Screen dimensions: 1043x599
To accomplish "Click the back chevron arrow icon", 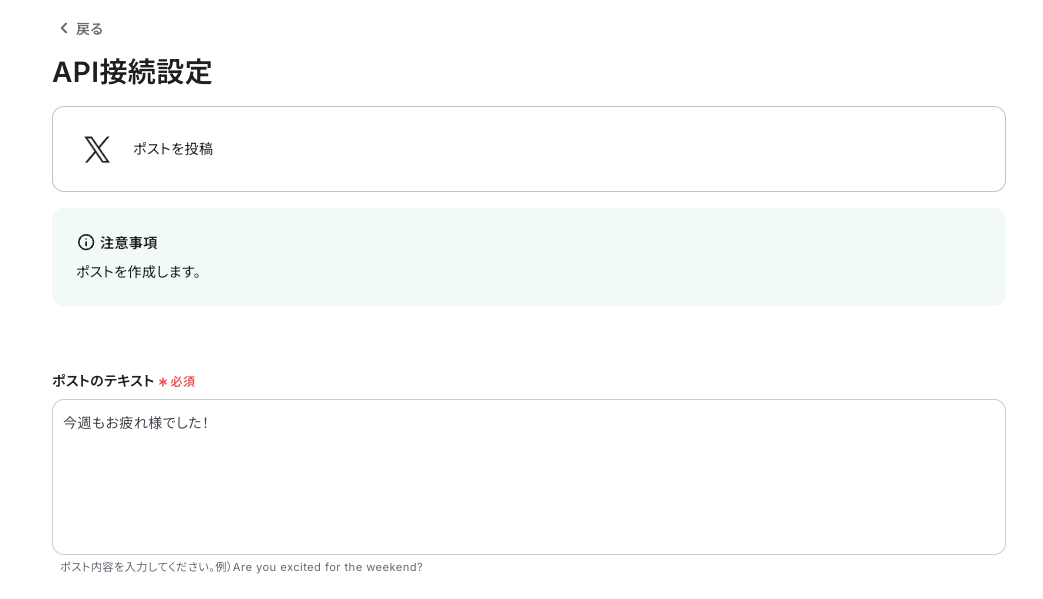I will click(64, 28).
